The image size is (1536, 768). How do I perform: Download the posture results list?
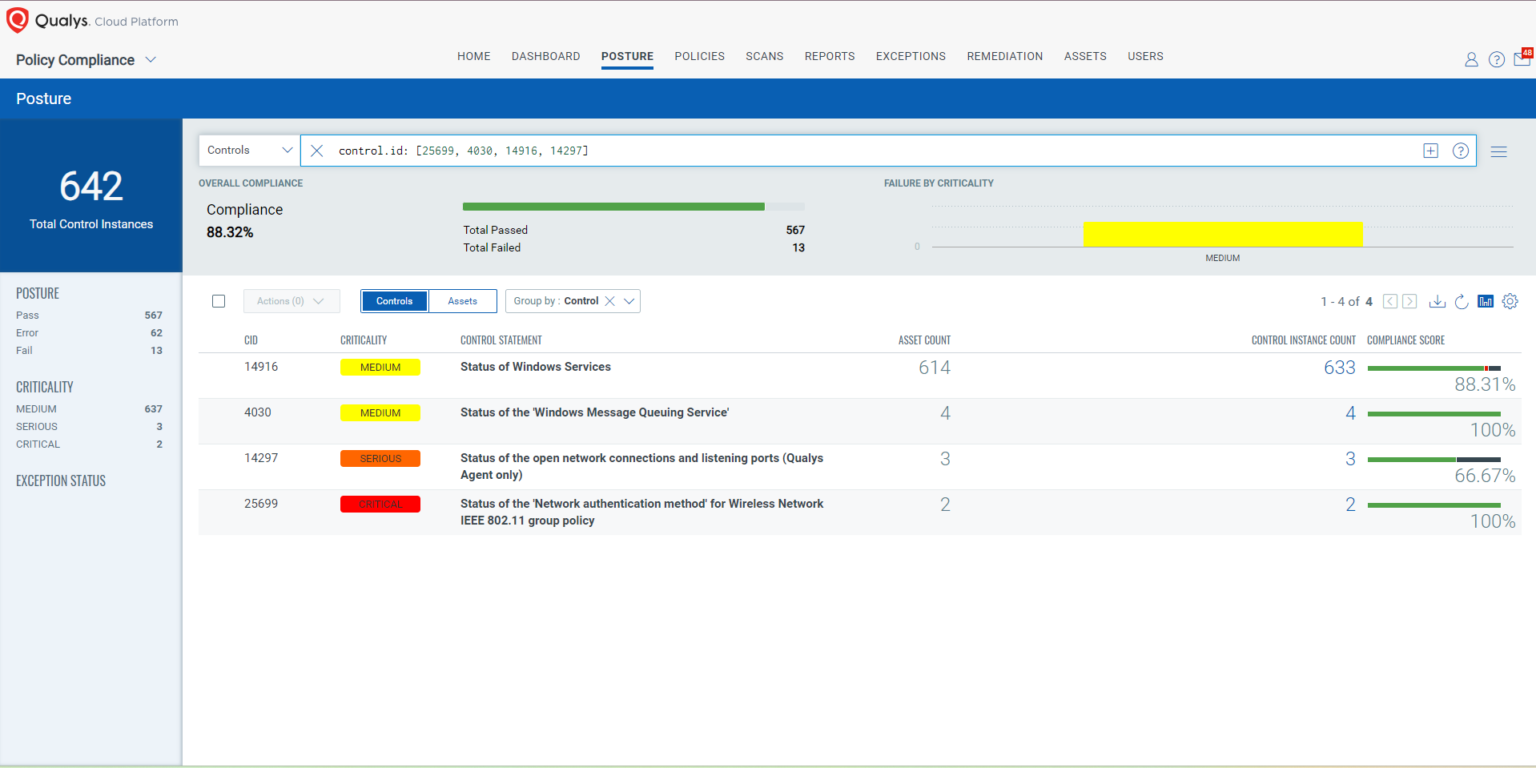(1437, 300)
